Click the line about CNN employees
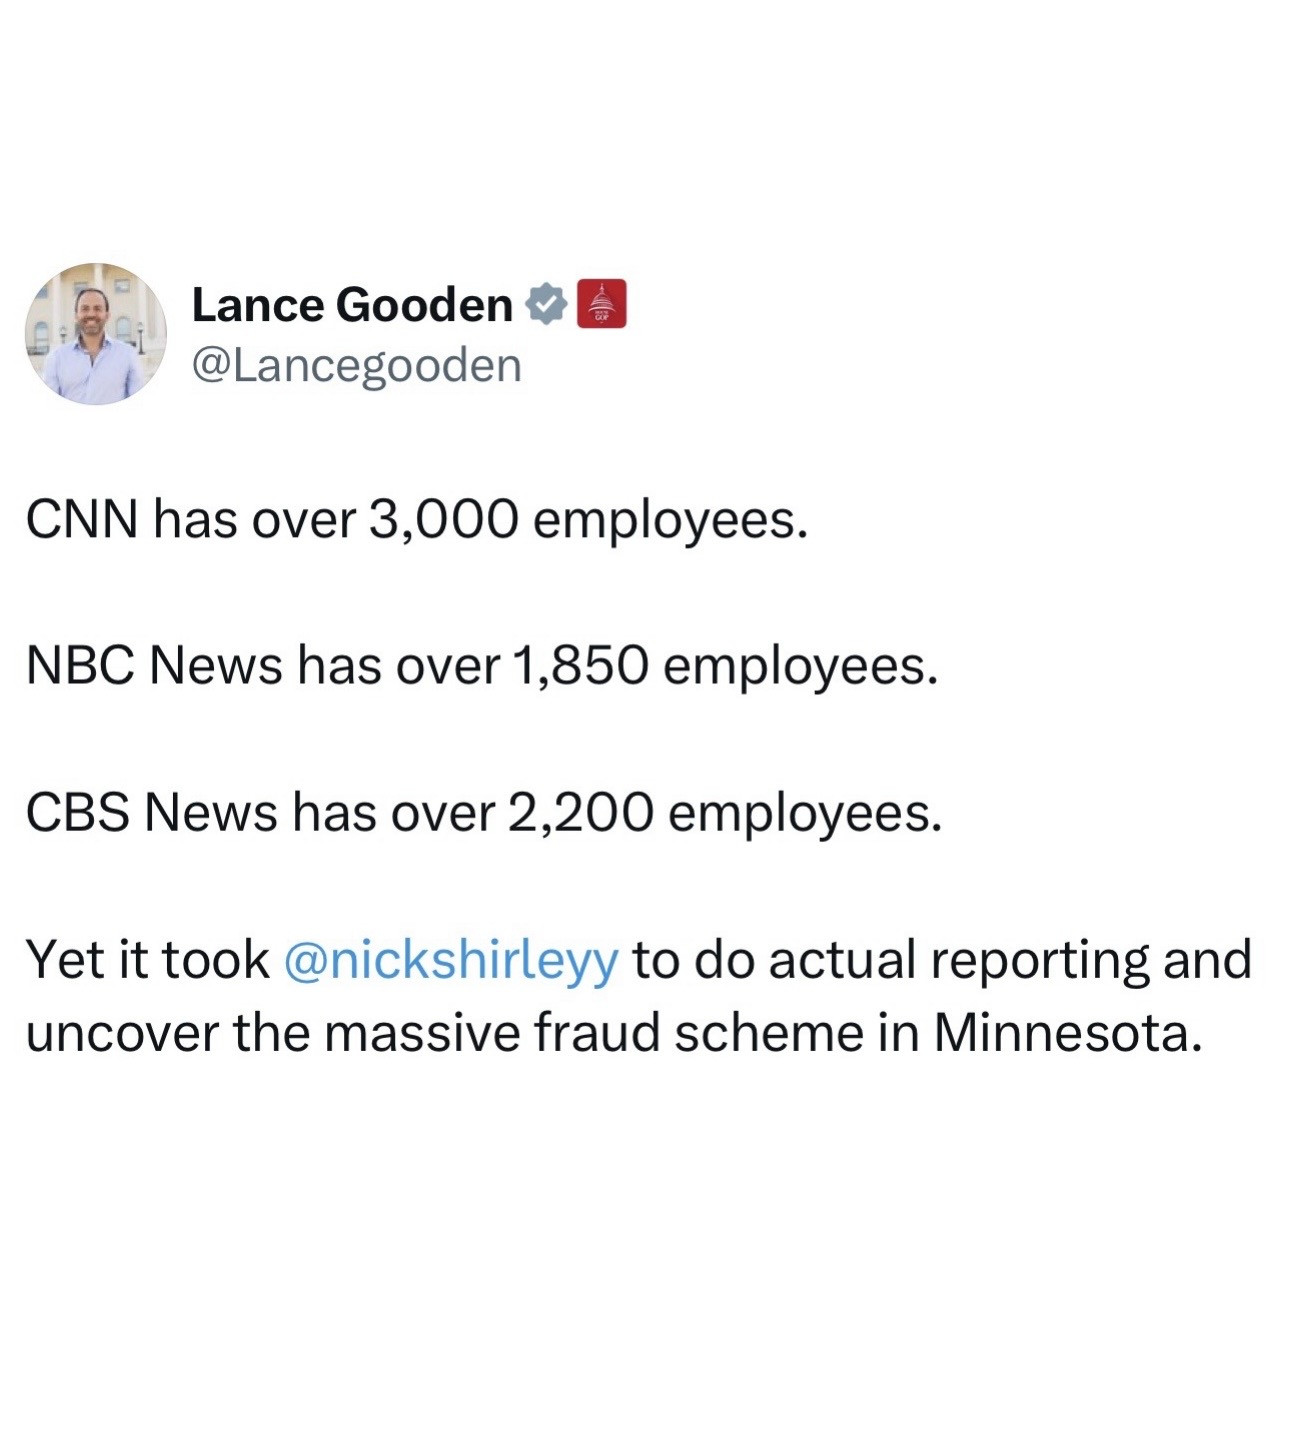This screenshot has height=1453, width=1289. click(416, 520)
